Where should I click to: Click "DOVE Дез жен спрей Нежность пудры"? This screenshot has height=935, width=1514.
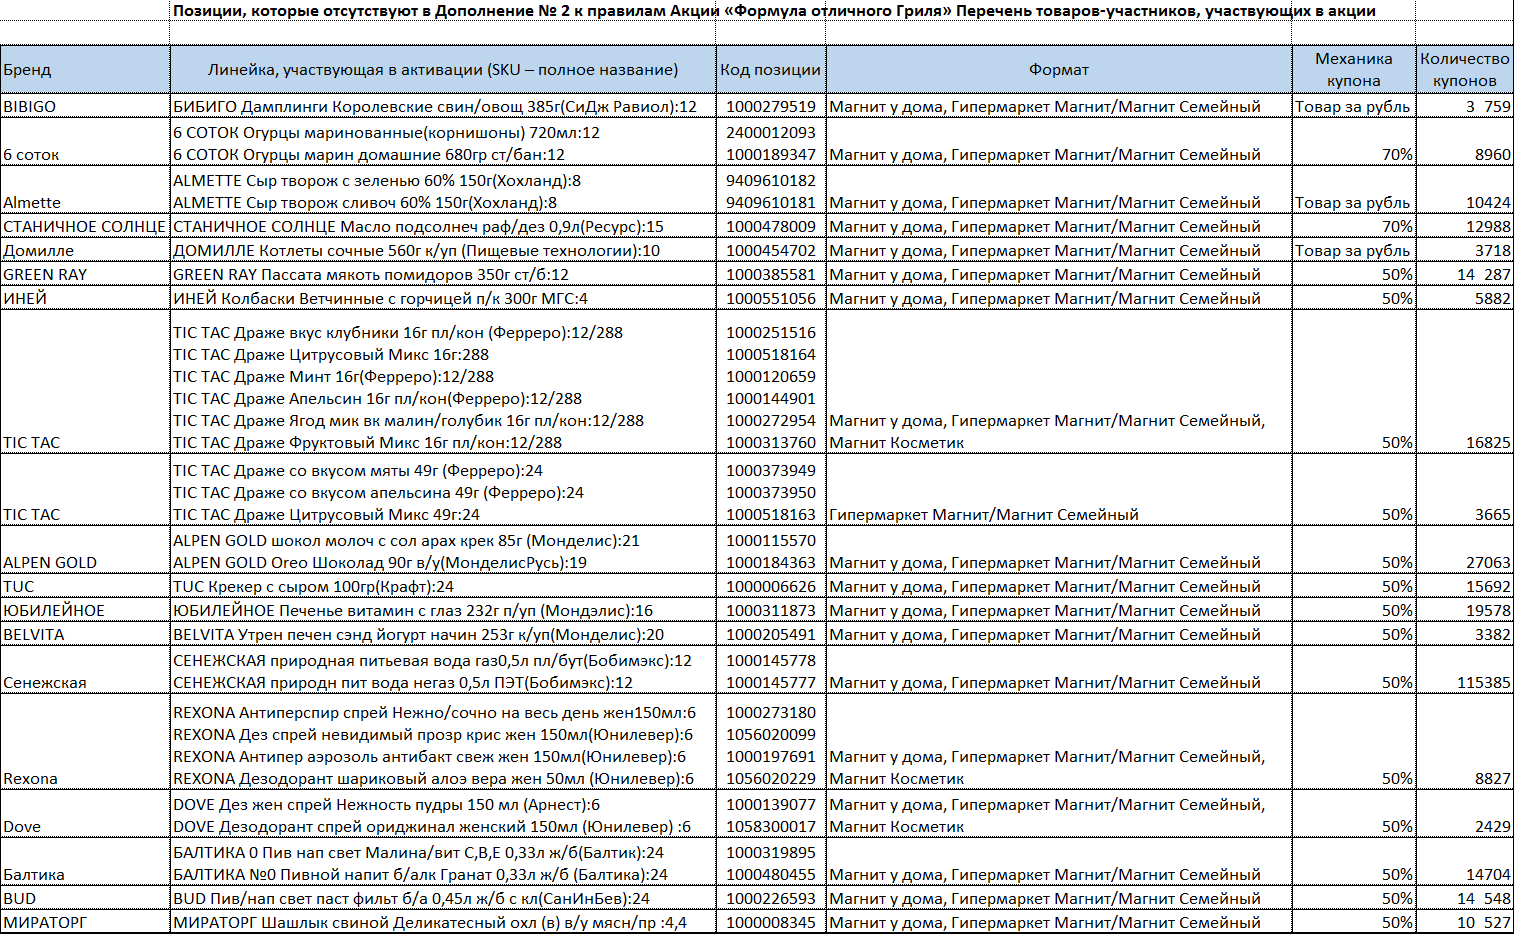[386, 804]
